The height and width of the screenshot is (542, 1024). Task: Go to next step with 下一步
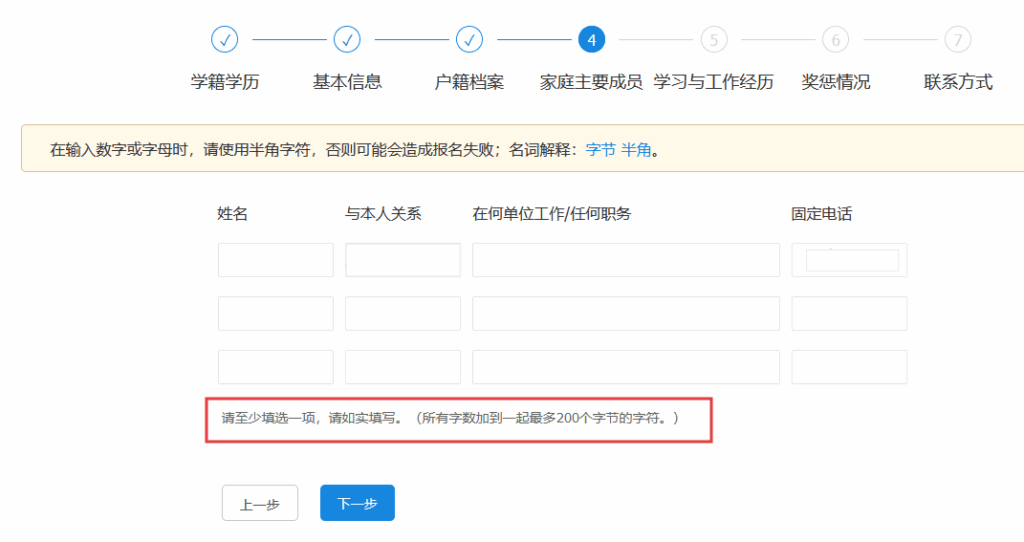pos(357,504)
